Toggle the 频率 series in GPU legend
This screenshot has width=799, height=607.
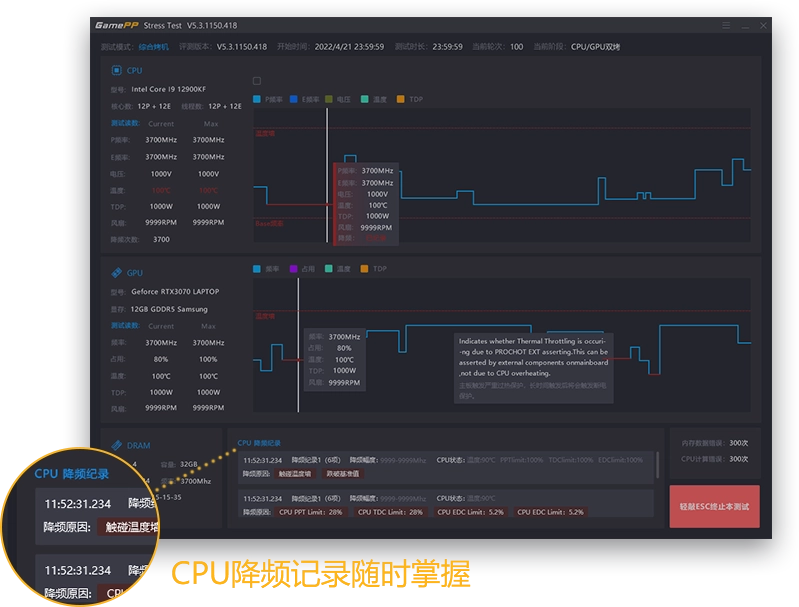[x=266, y=269]
